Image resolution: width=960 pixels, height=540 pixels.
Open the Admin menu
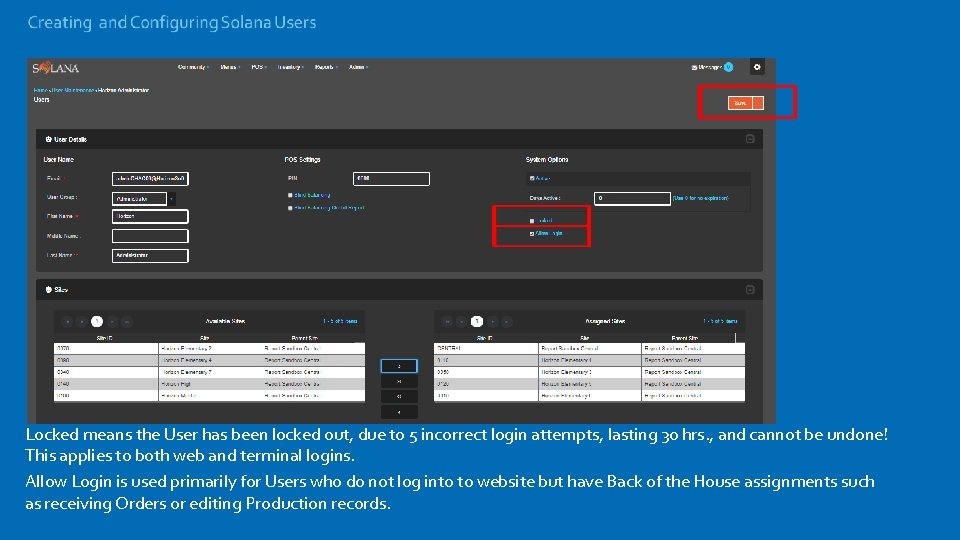pyautogui.click(x=358, y=67)
